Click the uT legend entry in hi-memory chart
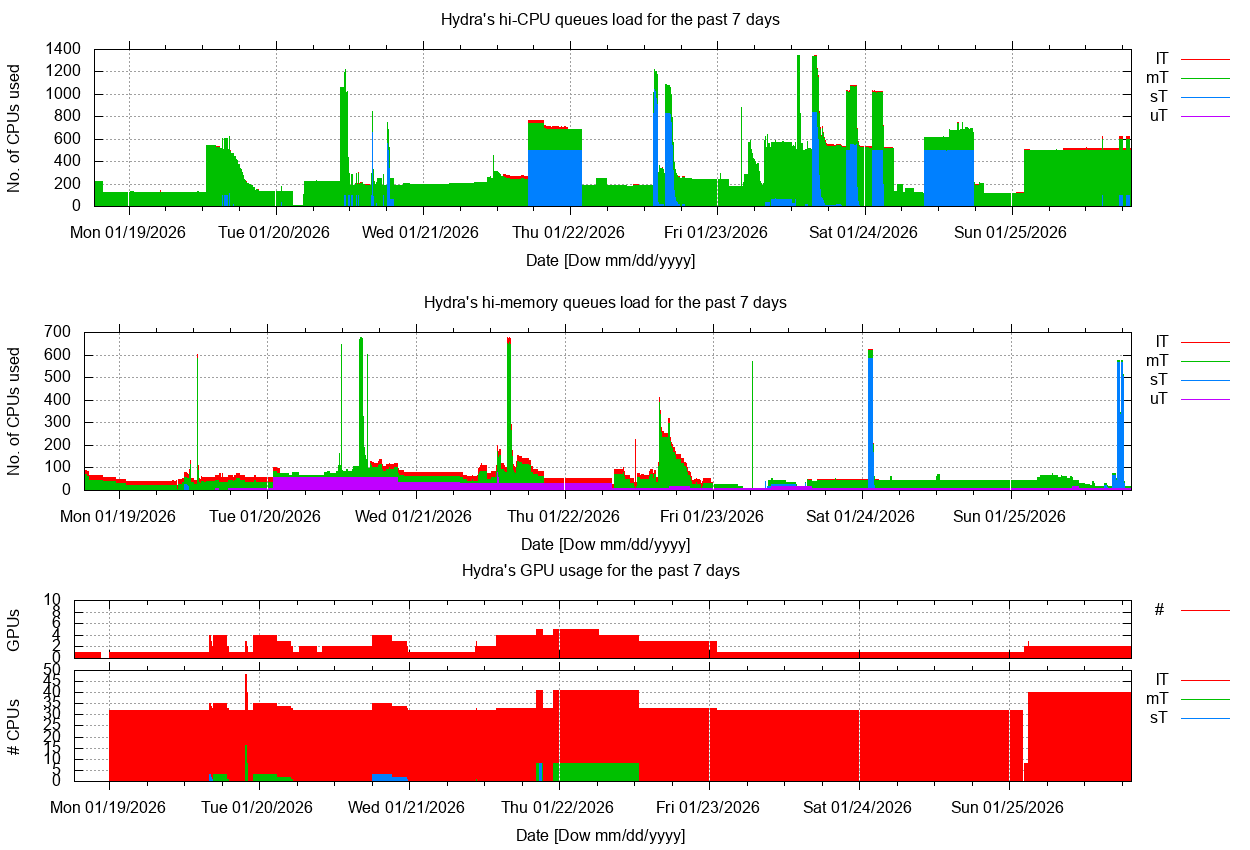Viewport: 1250px width, 850px height. coord(1158,399)
